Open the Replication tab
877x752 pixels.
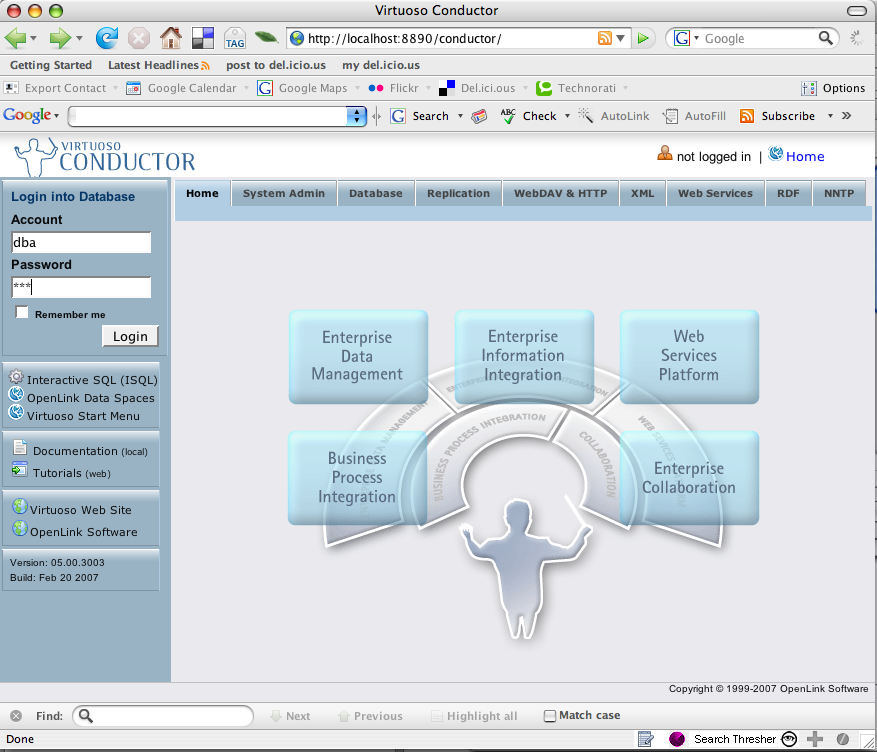click(x=459, y=193)
